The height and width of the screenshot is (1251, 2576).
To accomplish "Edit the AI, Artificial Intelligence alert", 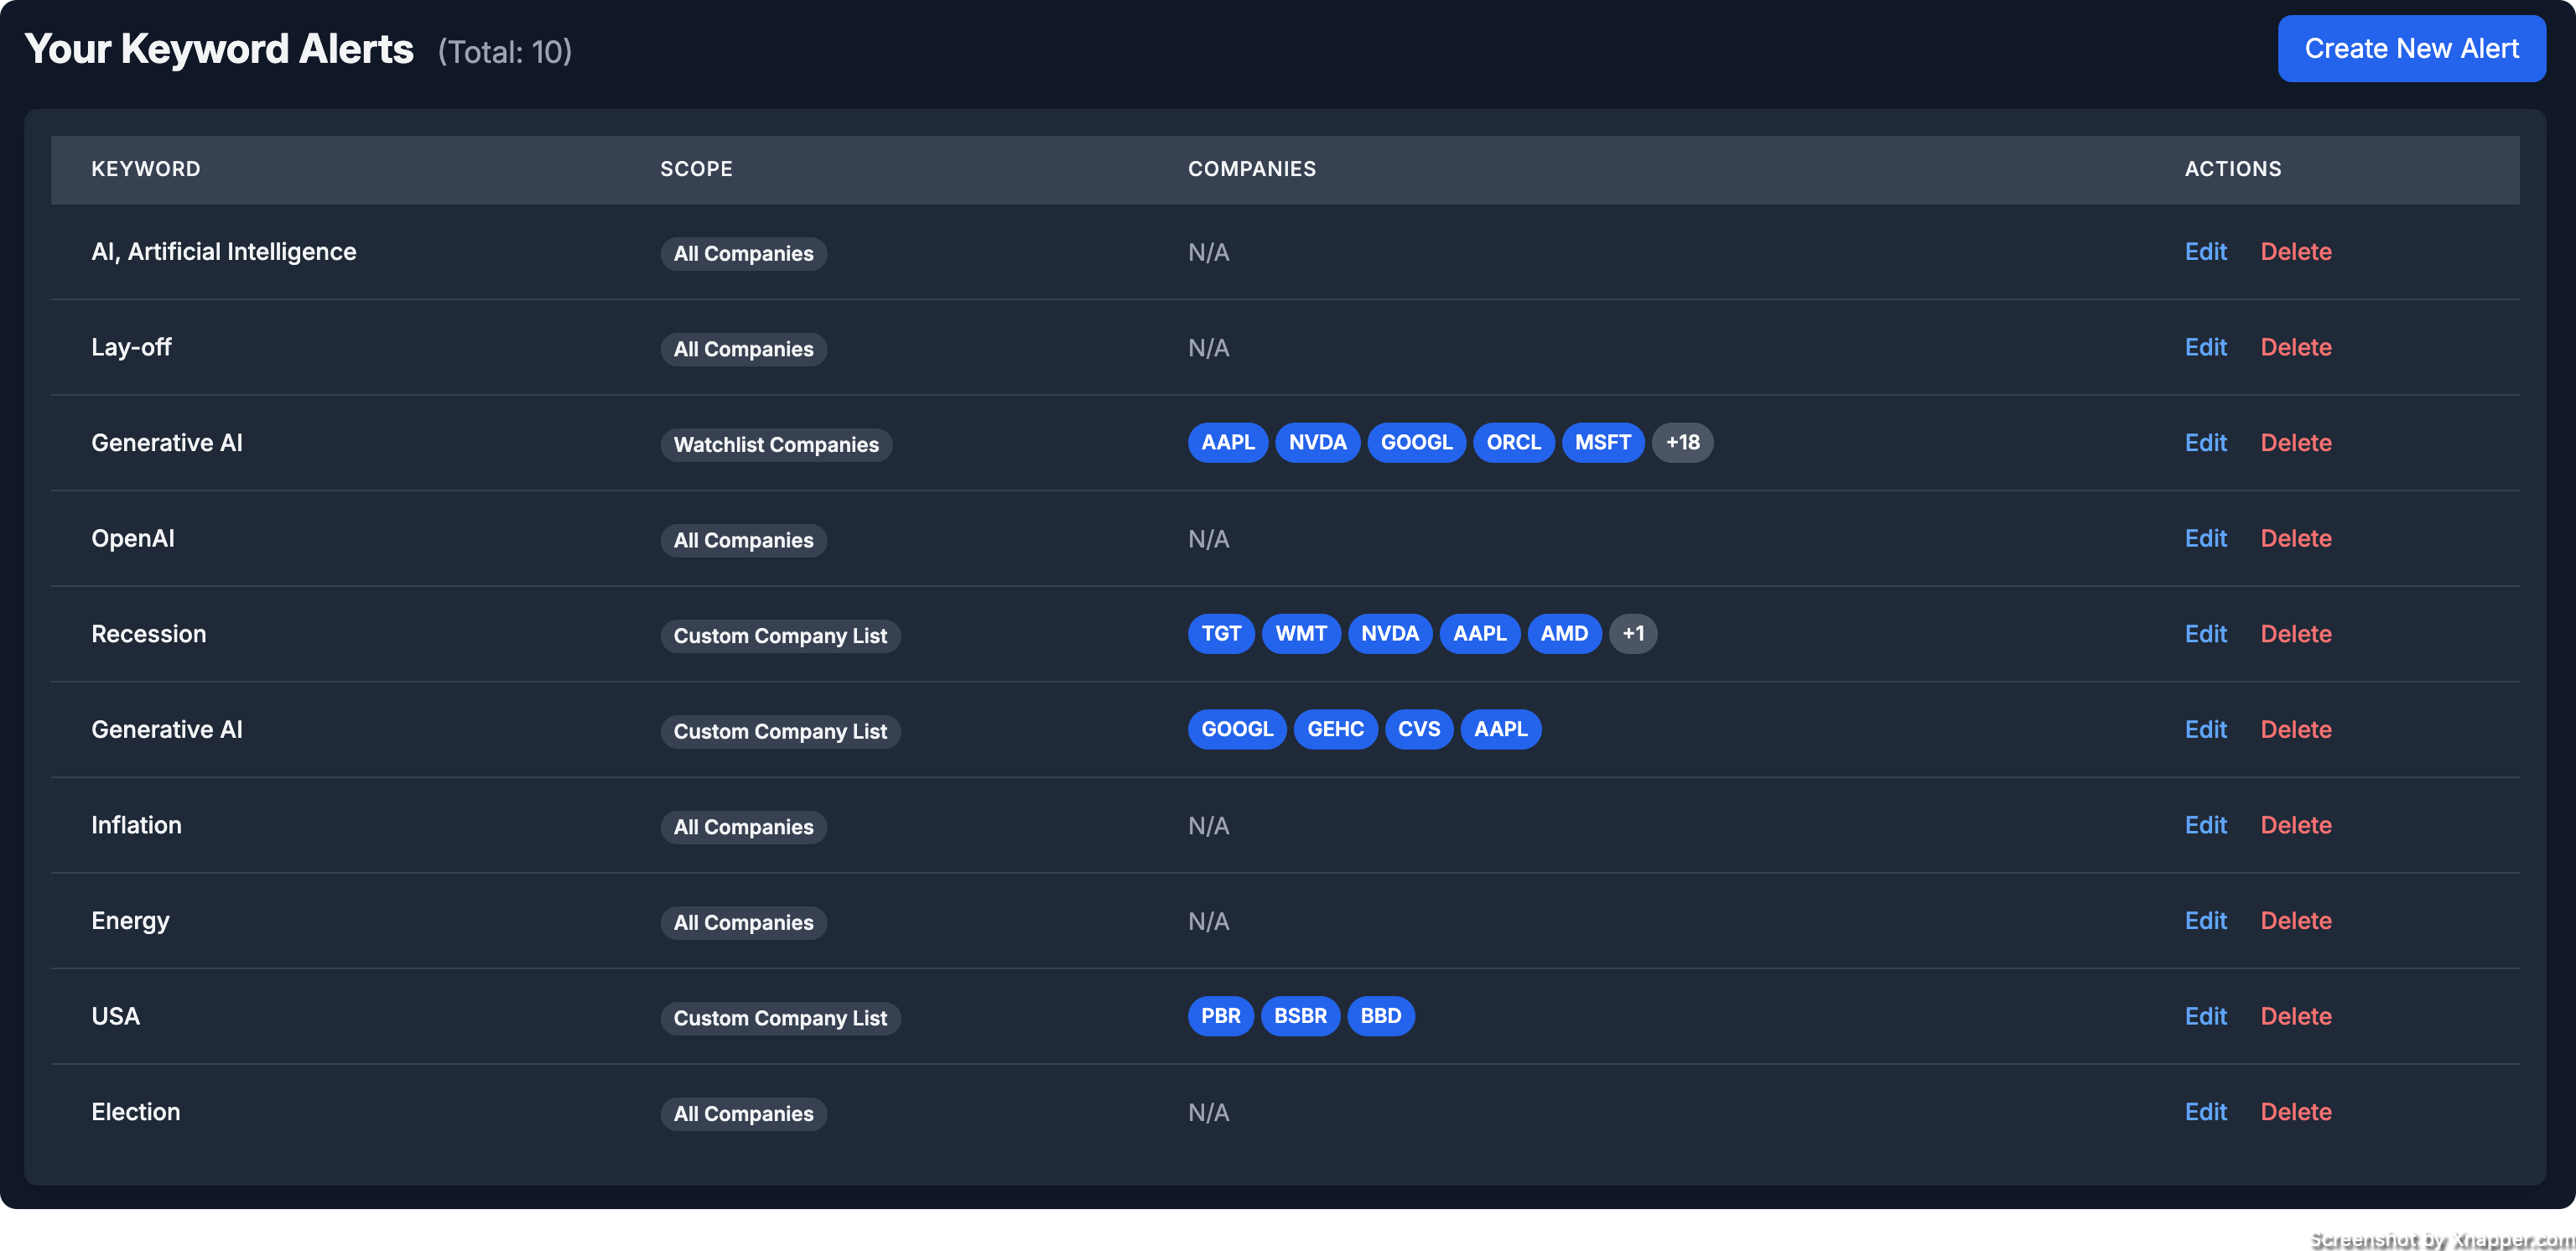I will 2205,251.
